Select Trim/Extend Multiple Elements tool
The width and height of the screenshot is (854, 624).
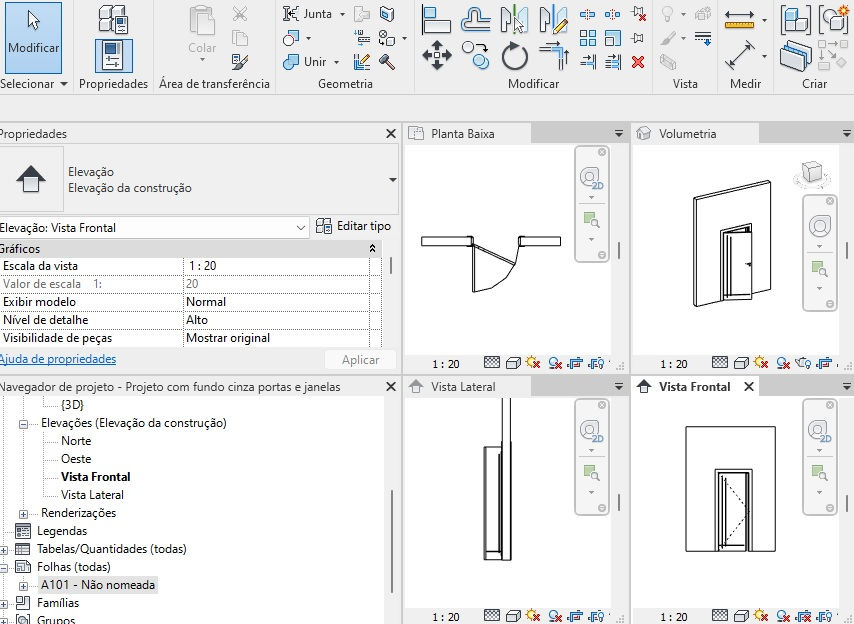click(613, 62)
